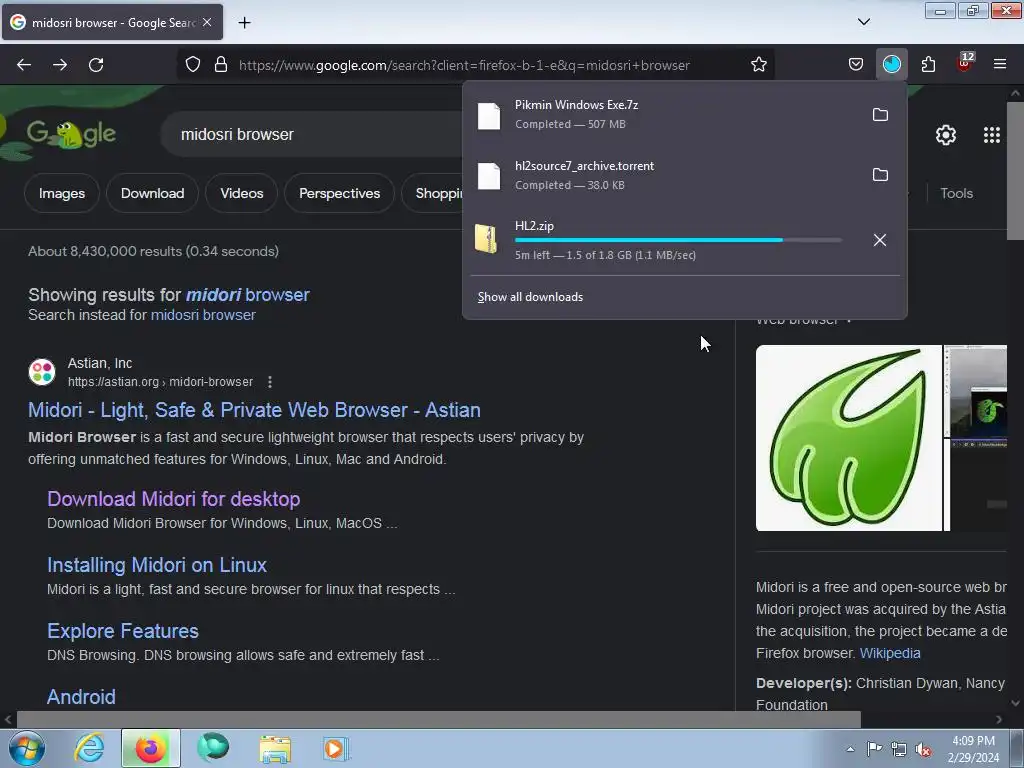Open the Wikipedia link in knowledge panel
This screenshot has height=768, width=1024.
889,653
